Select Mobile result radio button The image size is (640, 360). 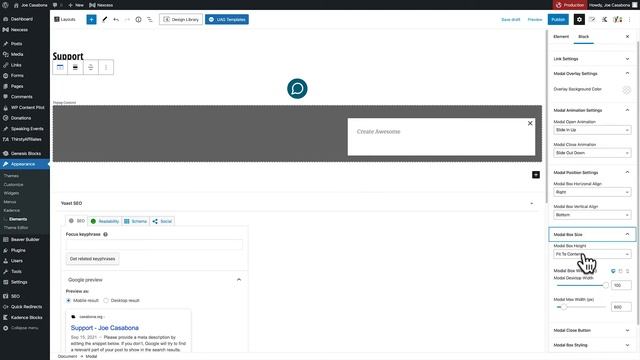pyautogui.click(x=69, y=300)
